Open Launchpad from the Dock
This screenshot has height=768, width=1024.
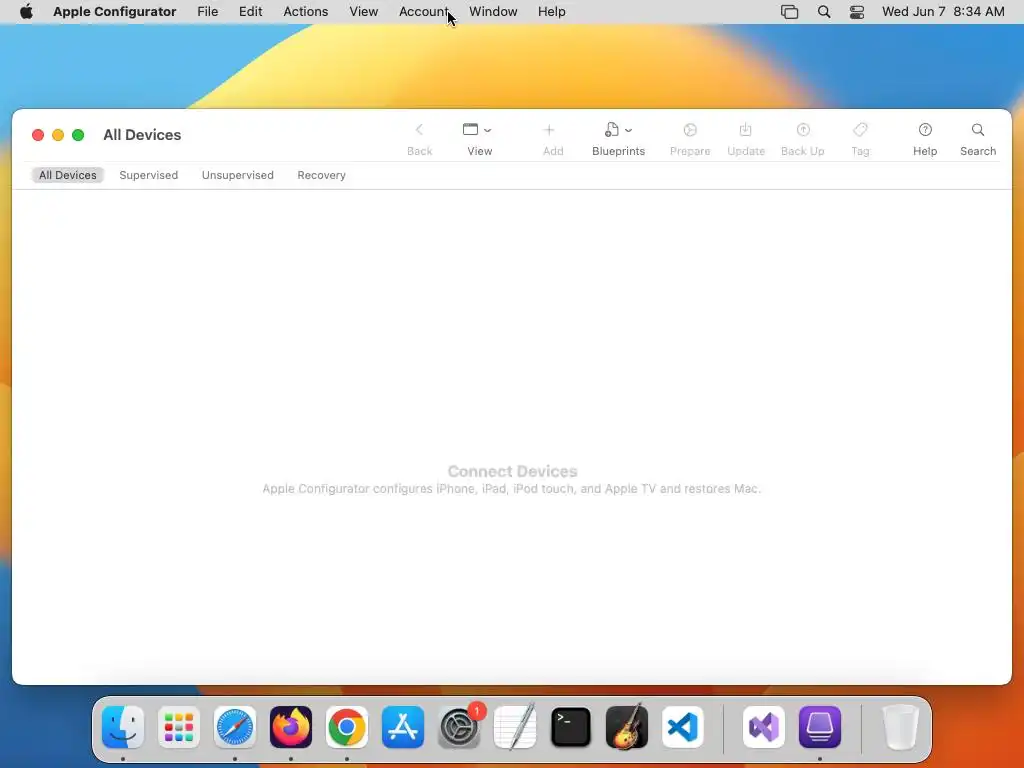tap(179, 727)
